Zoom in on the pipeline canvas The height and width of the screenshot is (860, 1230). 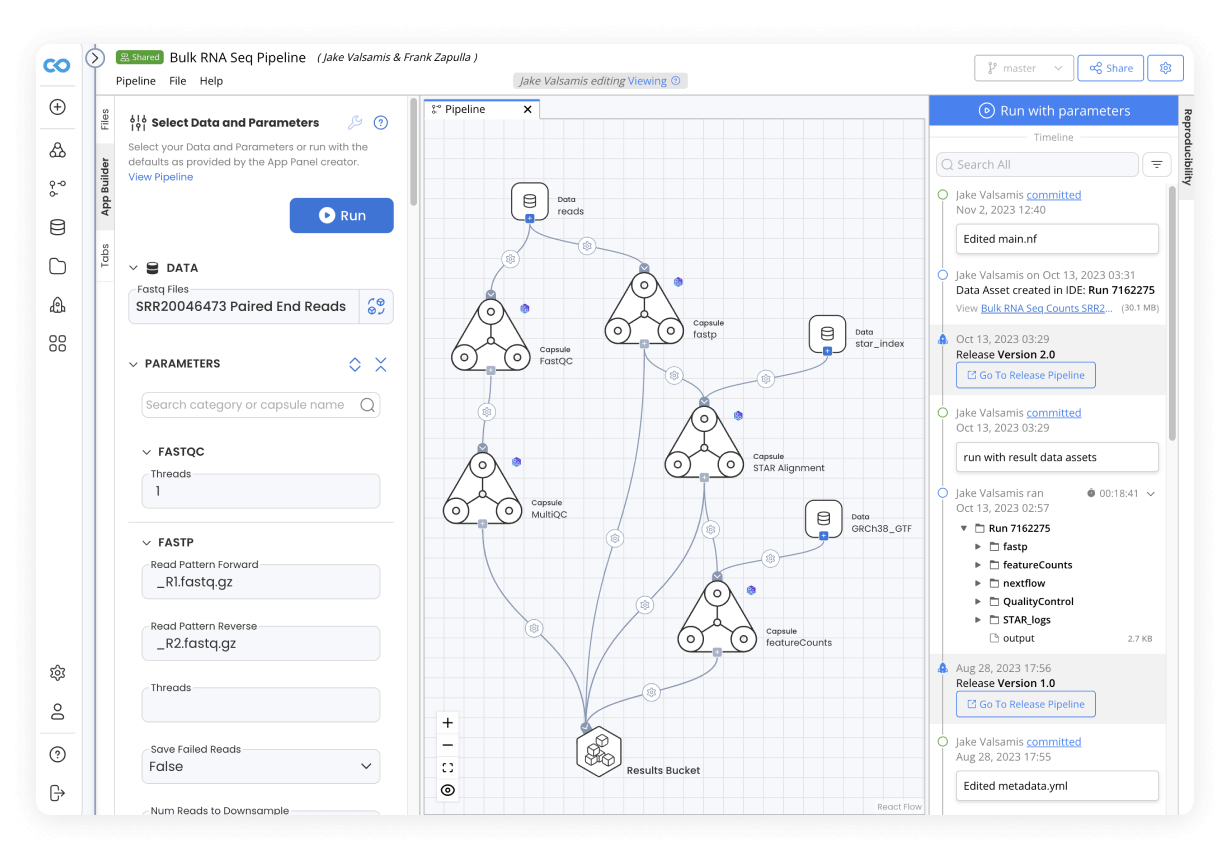click(x=447, y=722)
